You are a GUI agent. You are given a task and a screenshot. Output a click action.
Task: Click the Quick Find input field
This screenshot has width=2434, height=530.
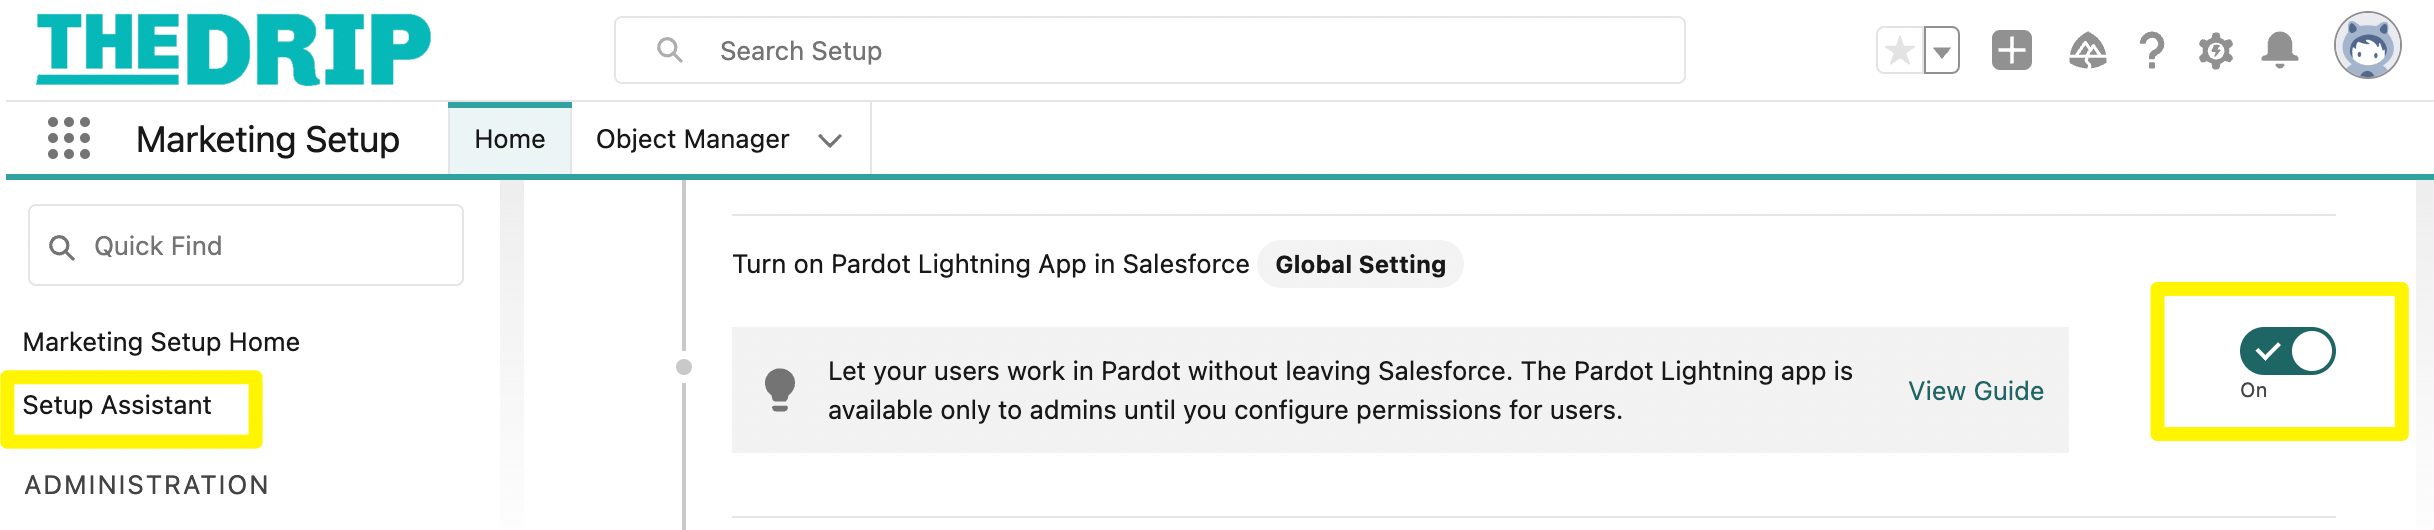pyautogui.click(x=246, y=245)
